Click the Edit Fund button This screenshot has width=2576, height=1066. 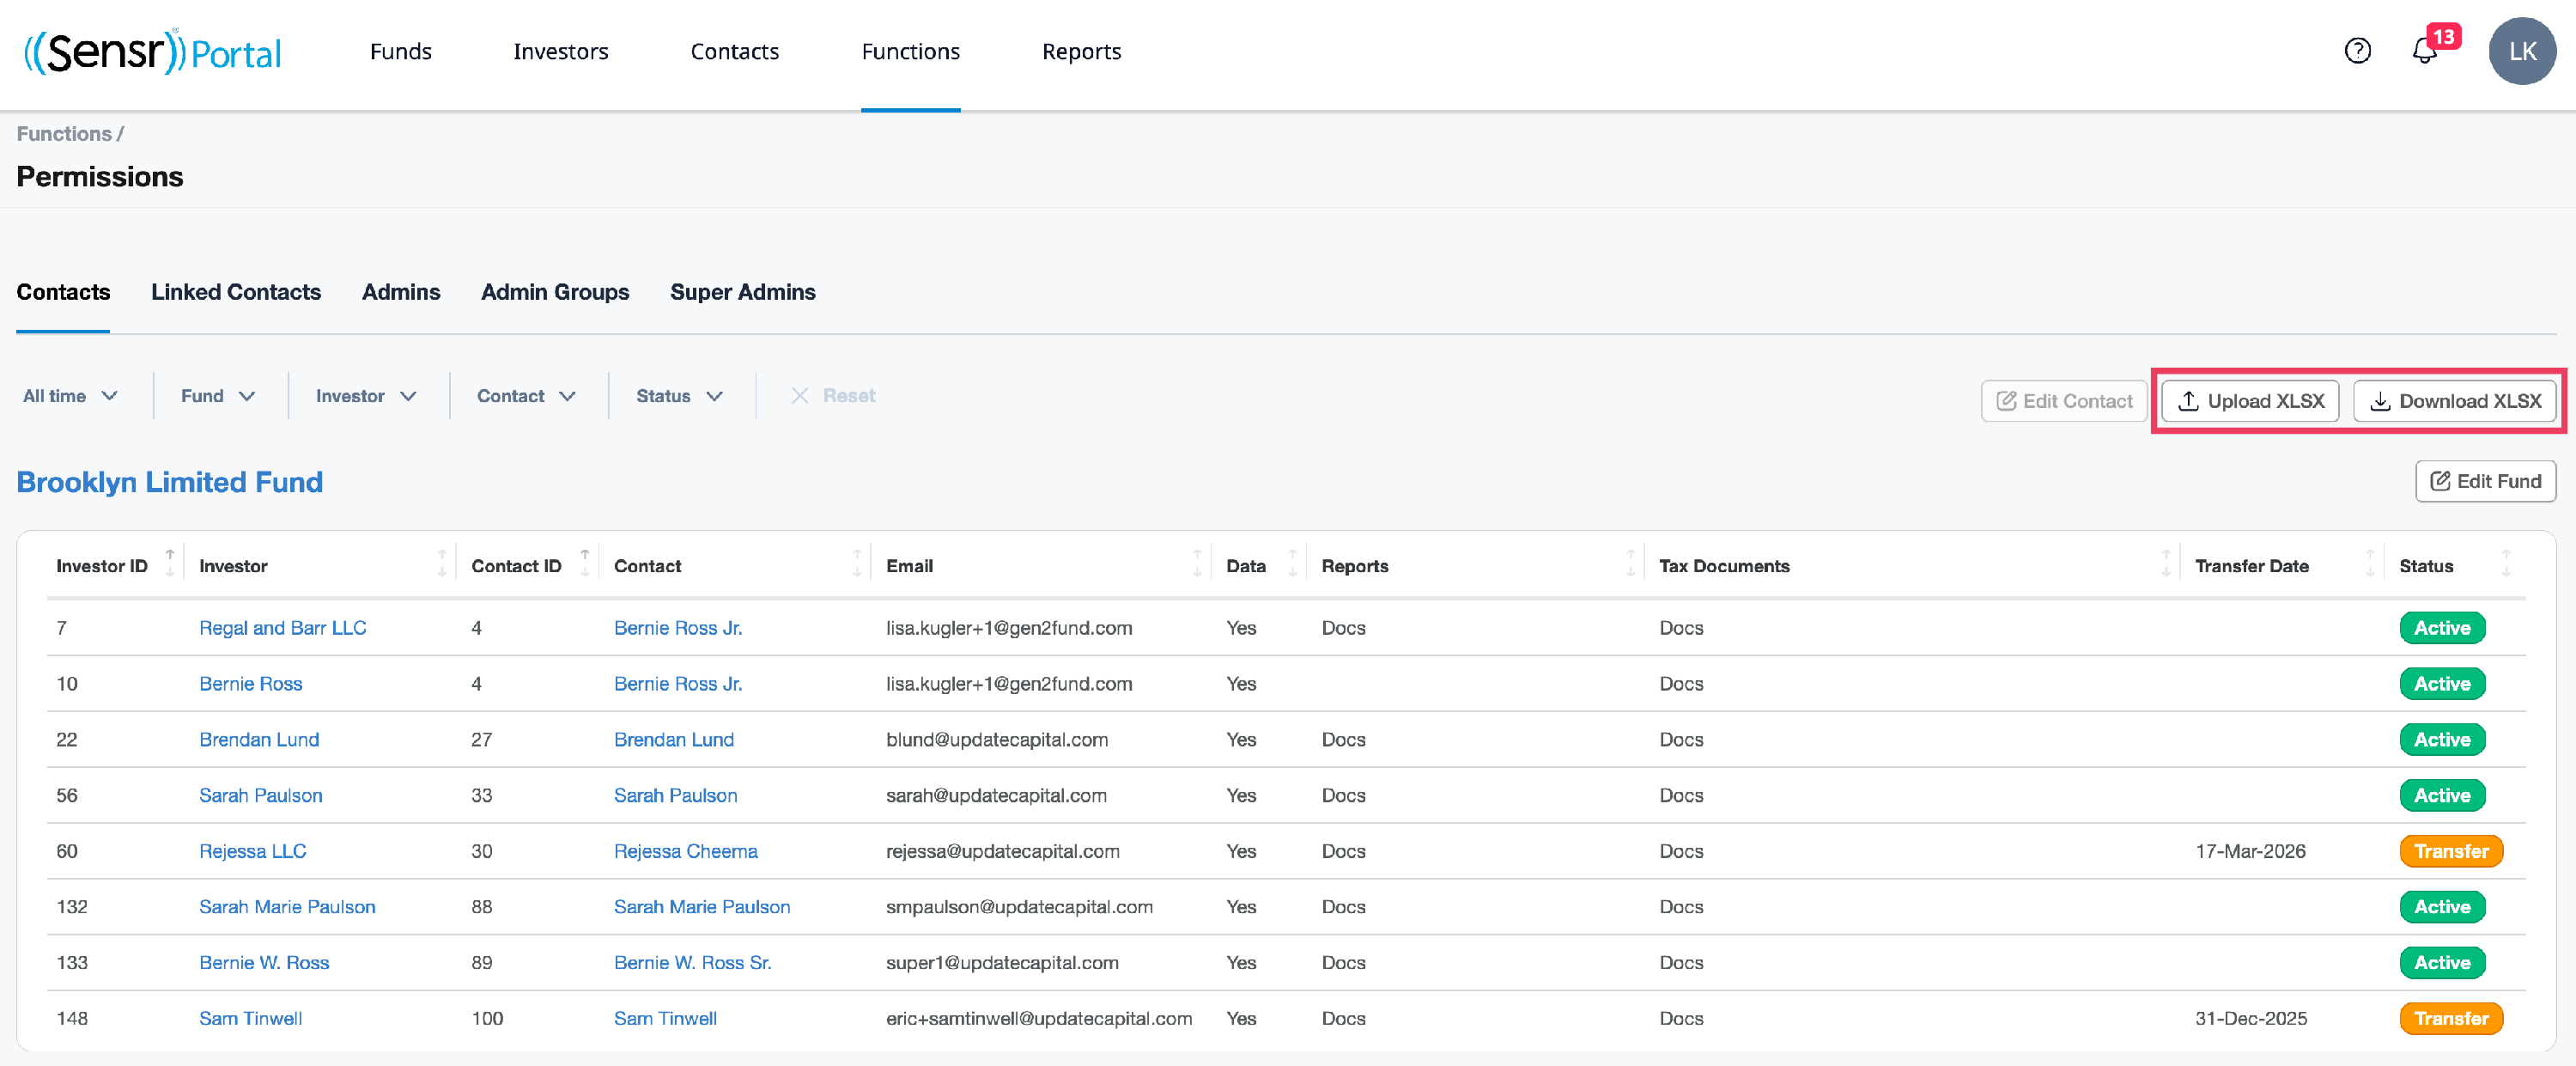(2485, 481)
